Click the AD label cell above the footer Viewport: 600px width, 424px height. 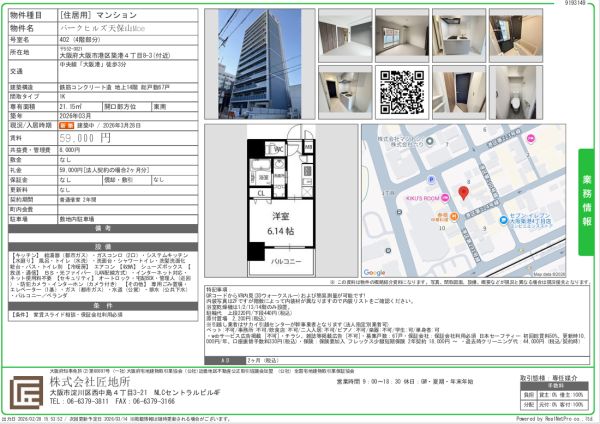pyautogui.click(x=225, y=360)
